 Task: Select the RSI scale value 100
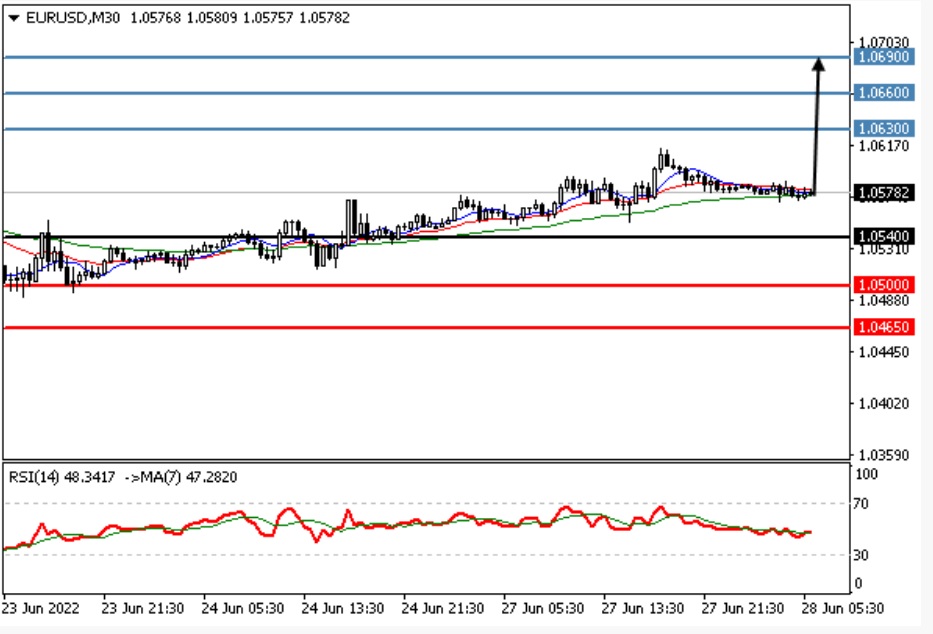tap(866, 474)
